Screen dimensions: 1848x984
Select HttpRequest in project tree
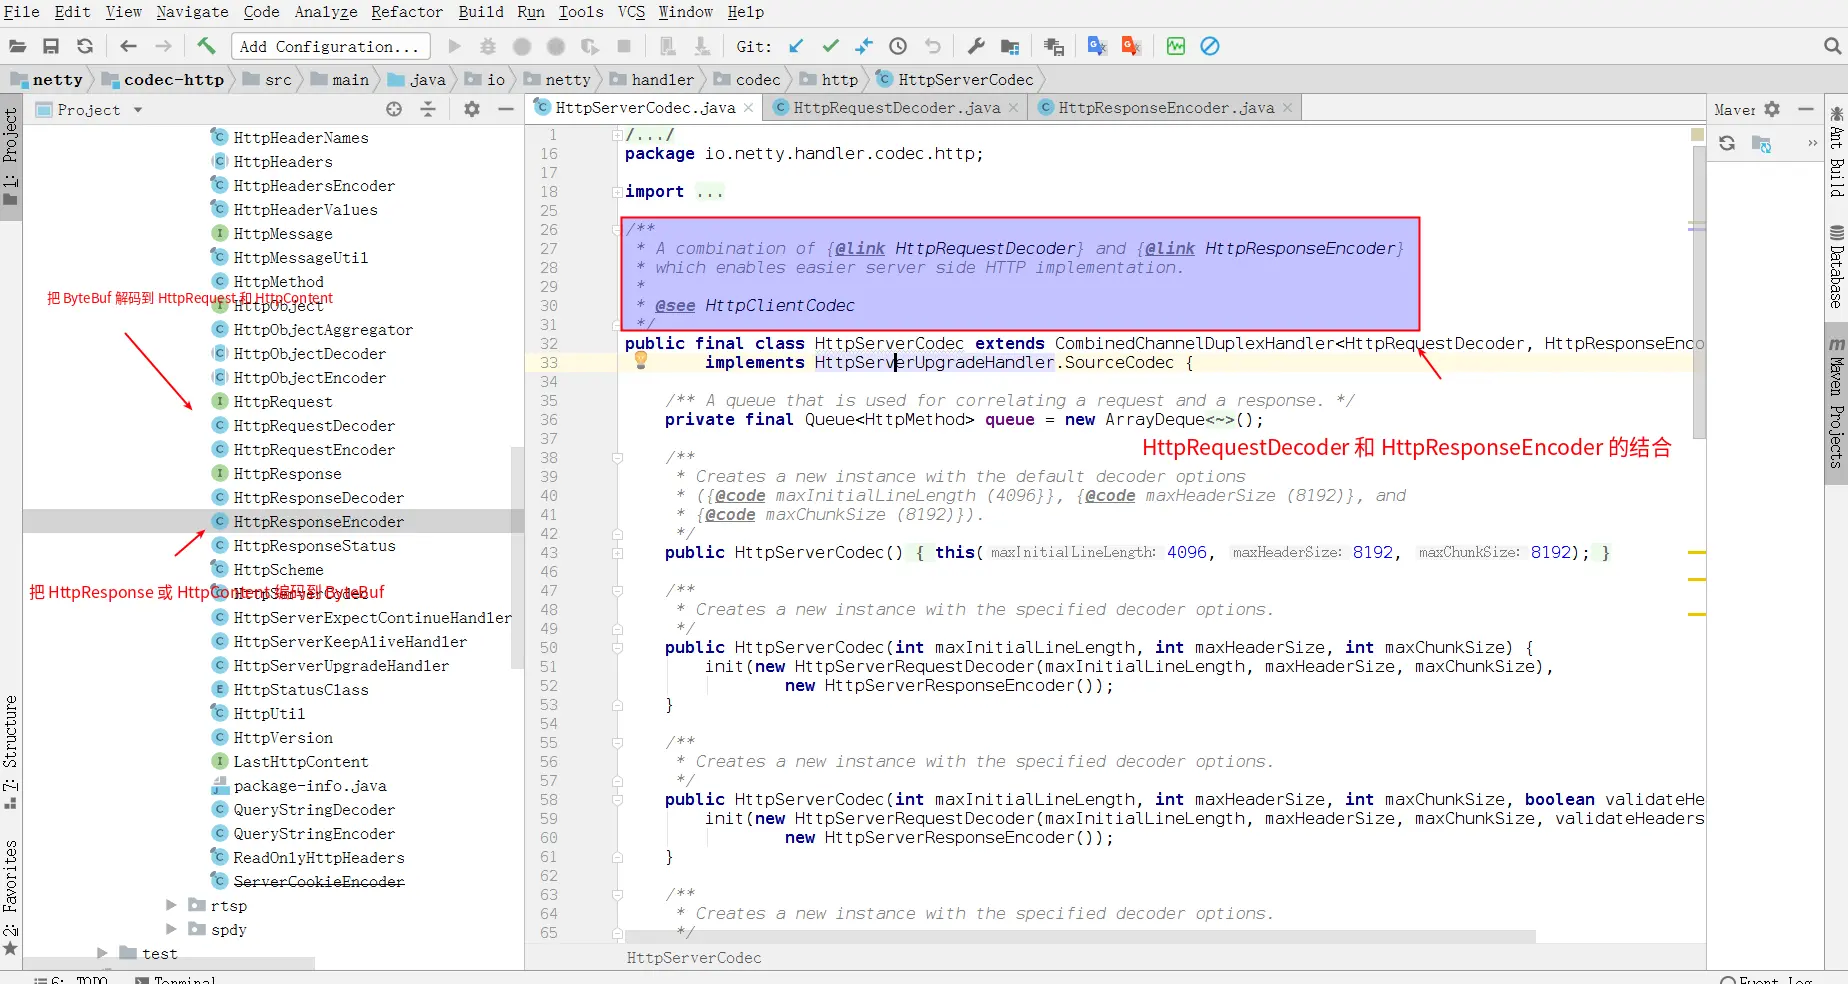coord(282,401)
